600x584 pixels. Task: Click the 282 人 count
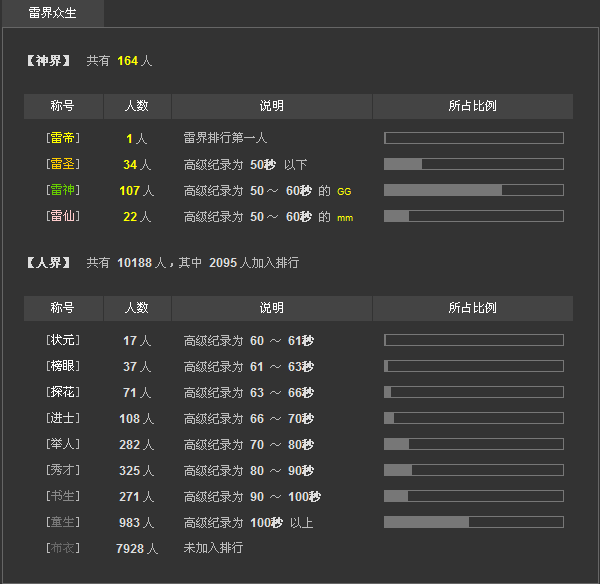pos(137,444)
